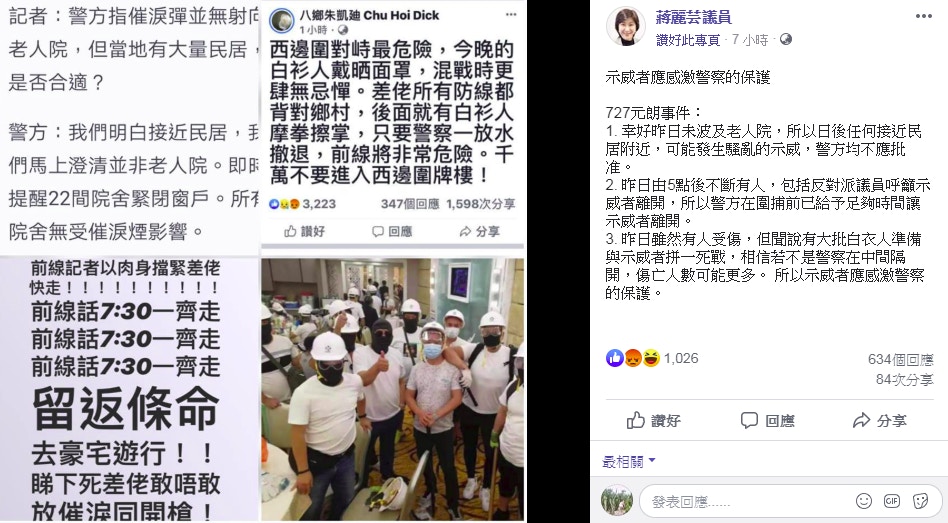
Task: Open the emoji picker in the comment box
Action: pos(864,501)
